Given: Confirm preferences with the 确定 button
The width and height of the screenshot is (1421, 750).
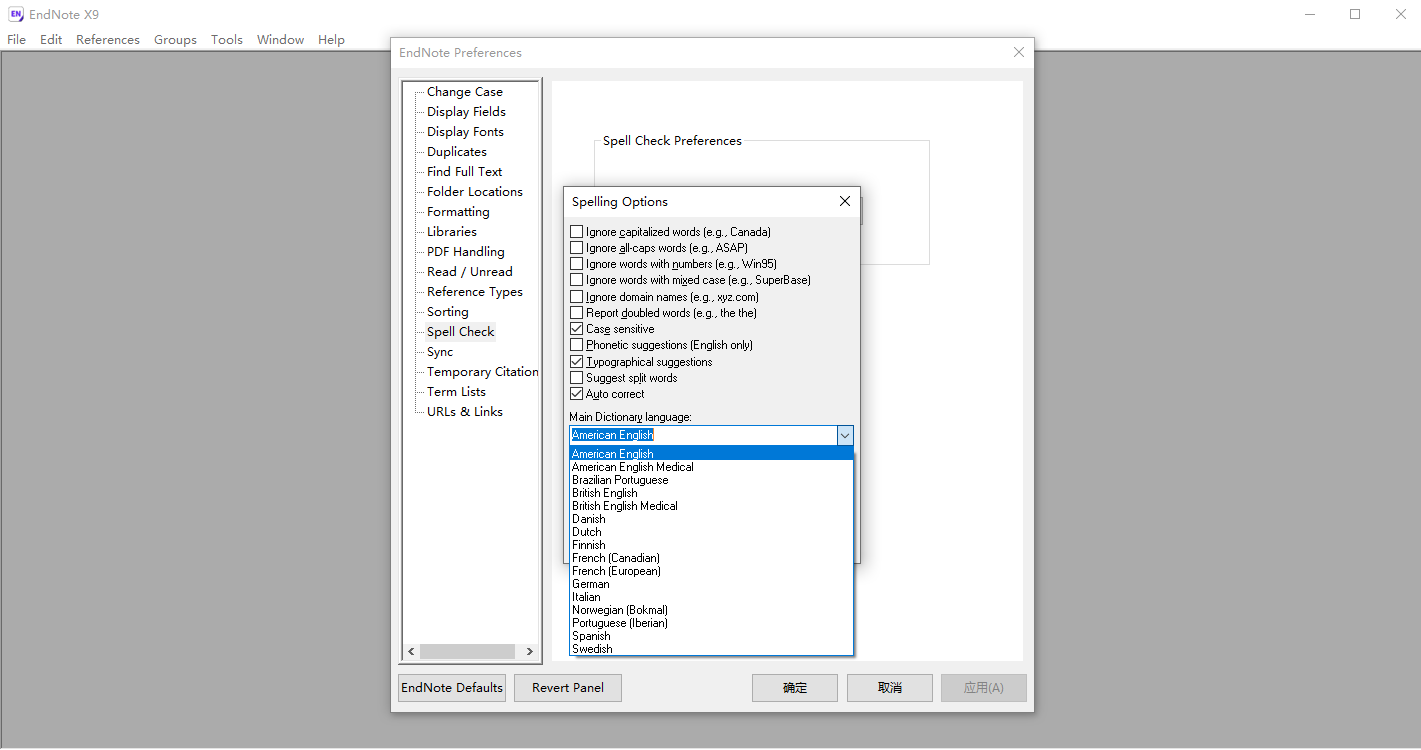Looking at the screenshot, I should click(x=795, y=688).
